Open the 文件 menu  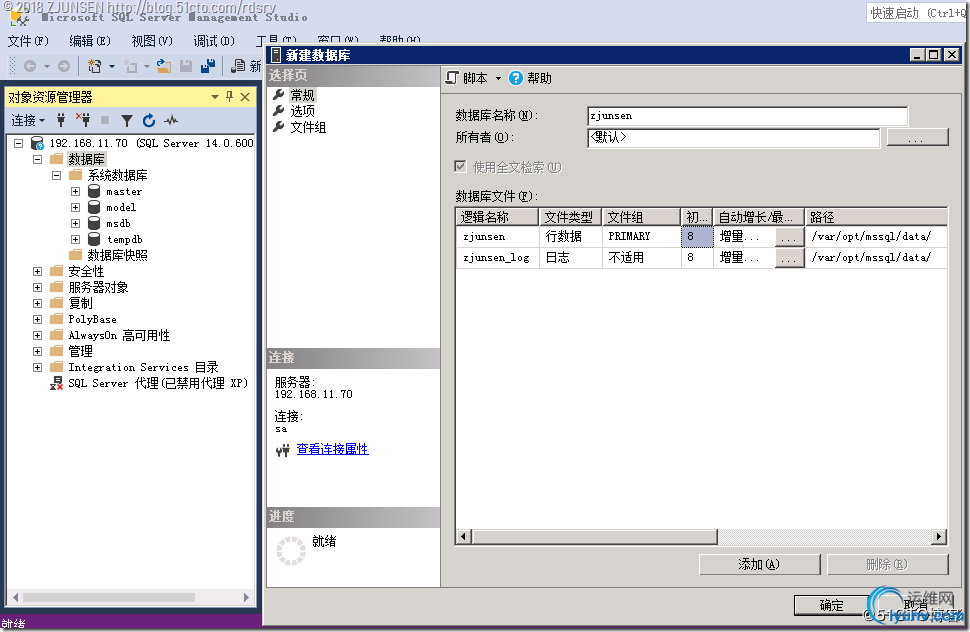28,41
